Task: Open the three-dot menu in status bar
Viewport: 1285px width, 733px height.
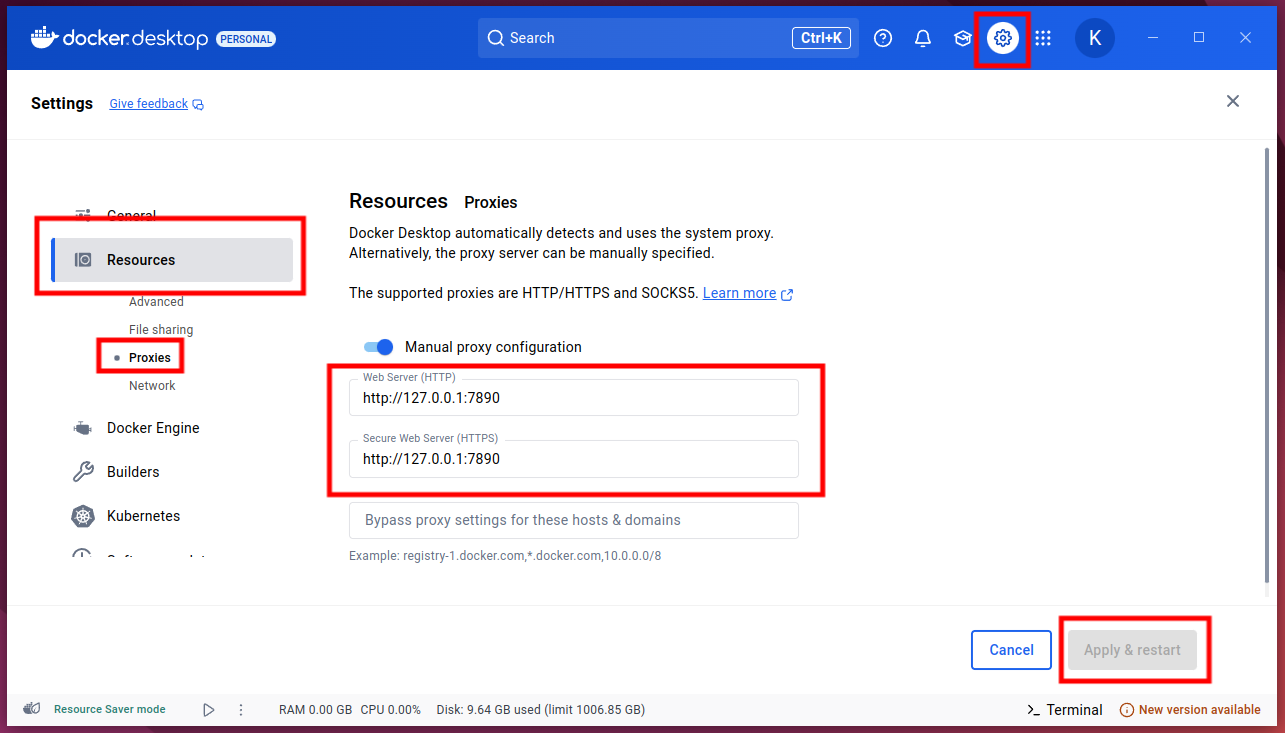Action: point(241,710)
